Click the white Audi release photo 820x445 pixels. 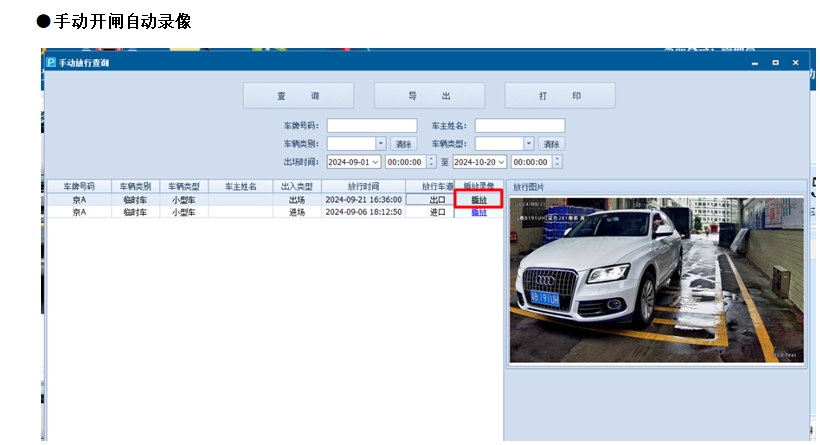(x=656, y=279)
